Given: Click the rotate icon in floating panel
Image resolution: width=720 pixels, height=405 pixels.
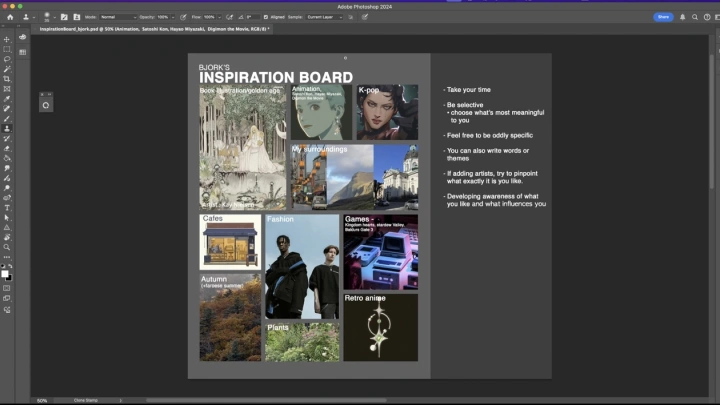Looking at the screenshot, I should pos(46,105).
